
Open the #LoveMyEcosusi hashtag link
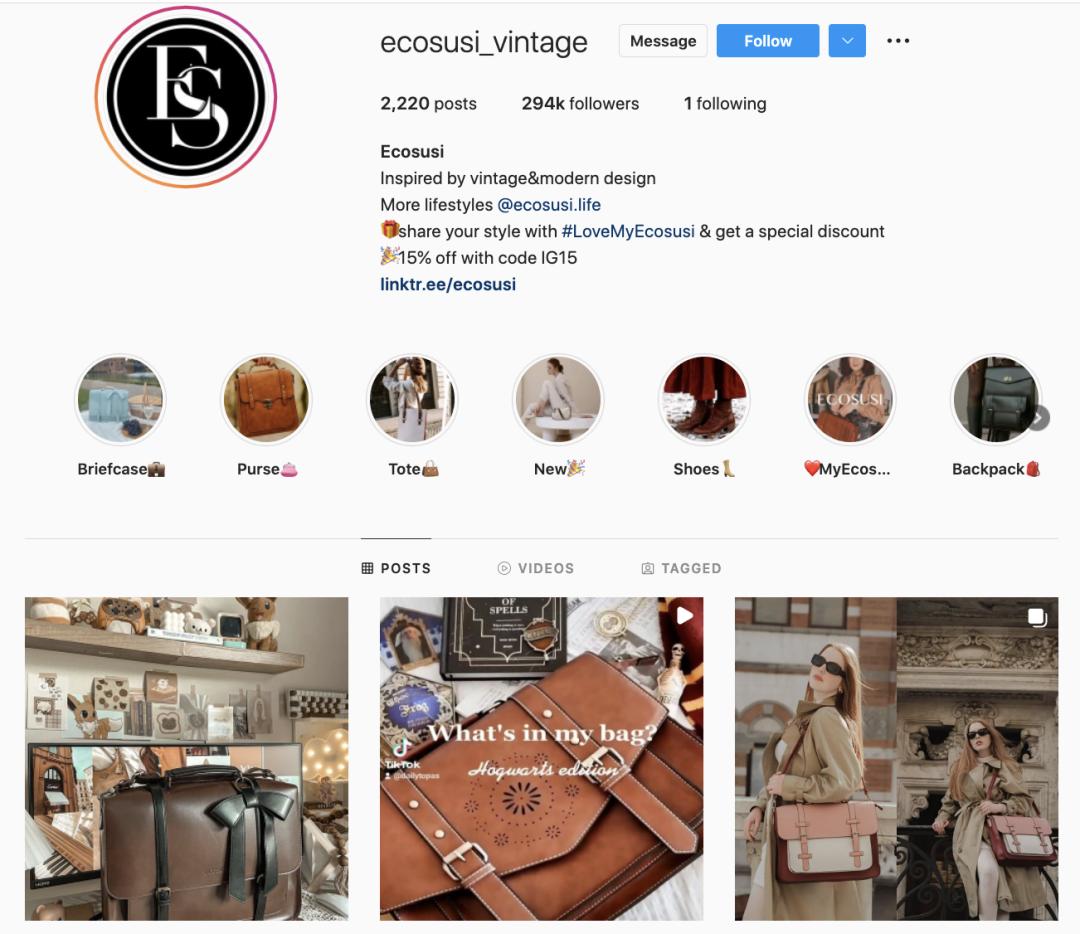click(628, 231)
